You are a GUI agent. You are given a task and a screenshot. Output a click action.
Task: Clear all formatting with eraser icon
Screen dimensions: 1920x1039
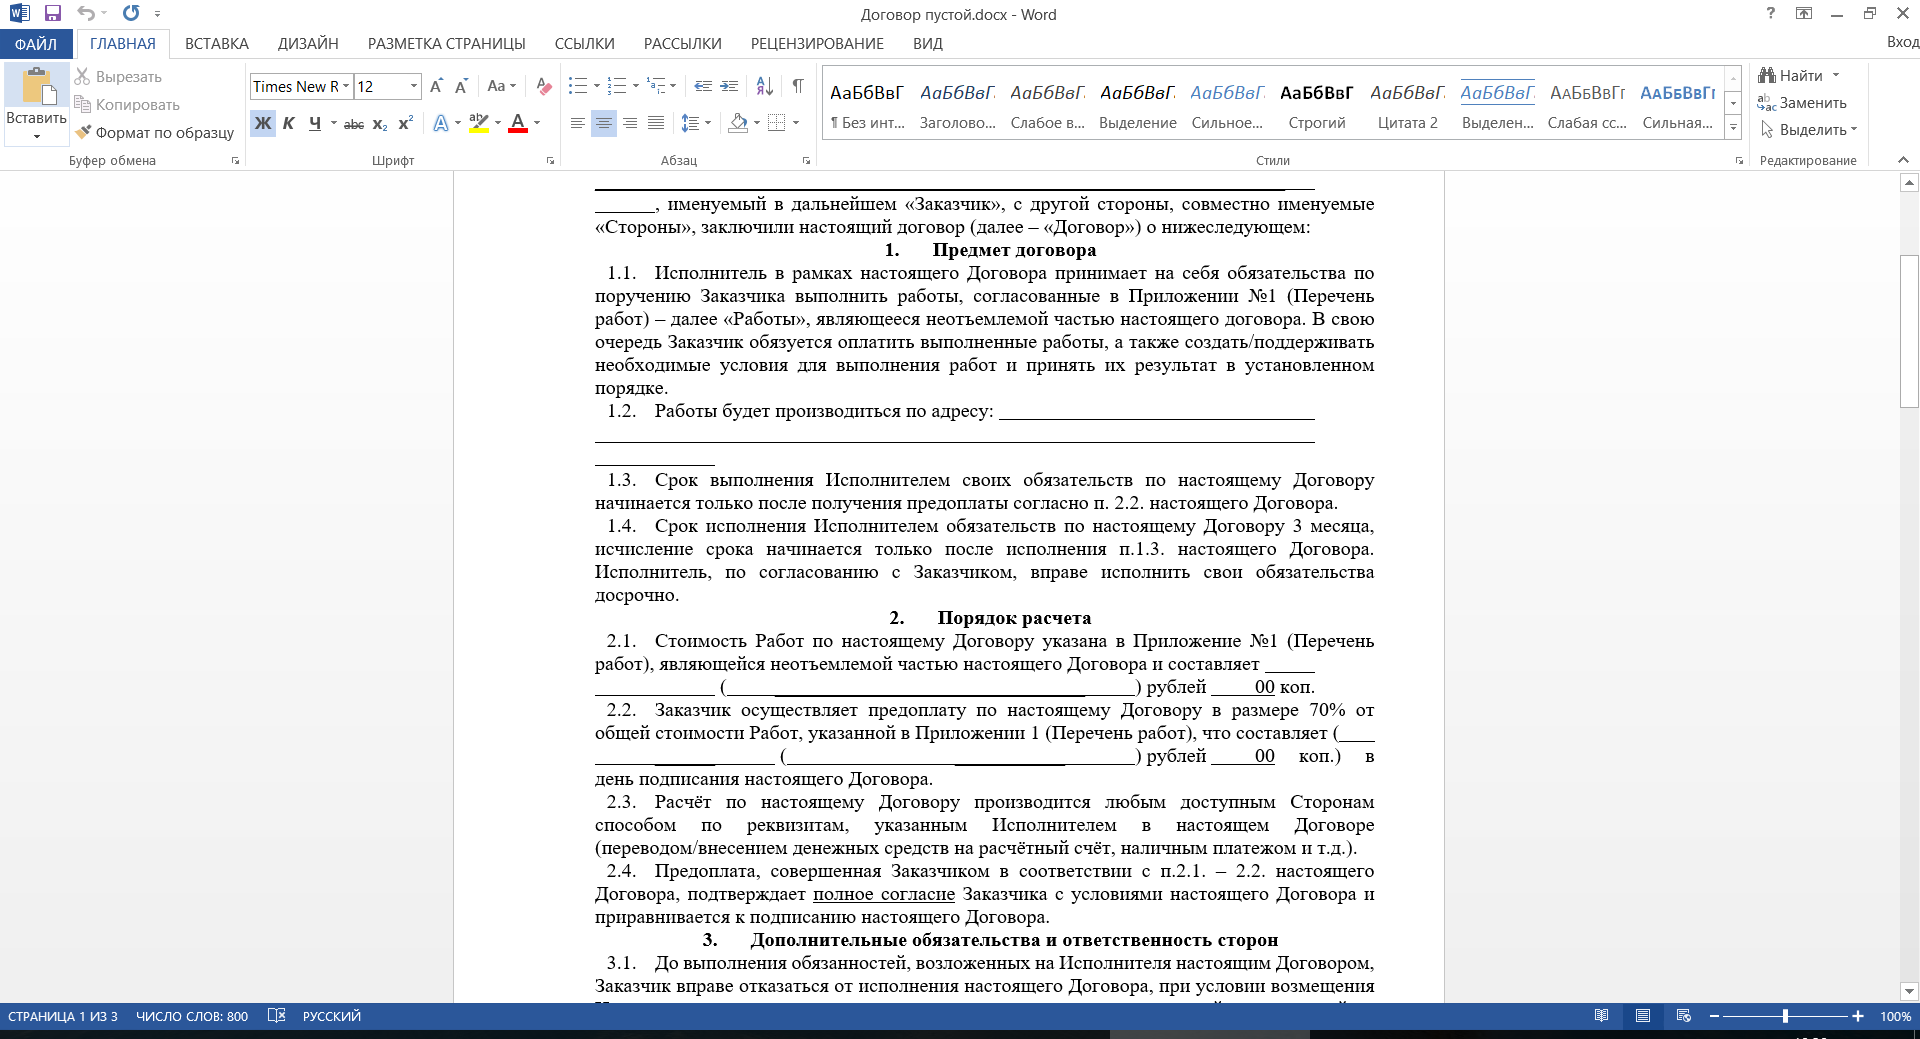544,87
